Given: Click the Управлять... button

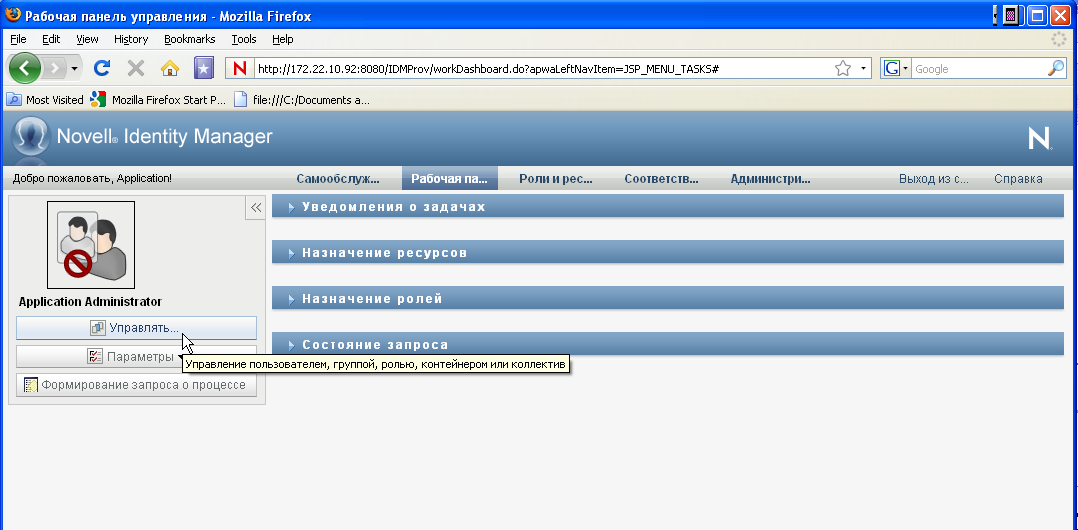Looking at the screenshot, I should tap(136, 328).
